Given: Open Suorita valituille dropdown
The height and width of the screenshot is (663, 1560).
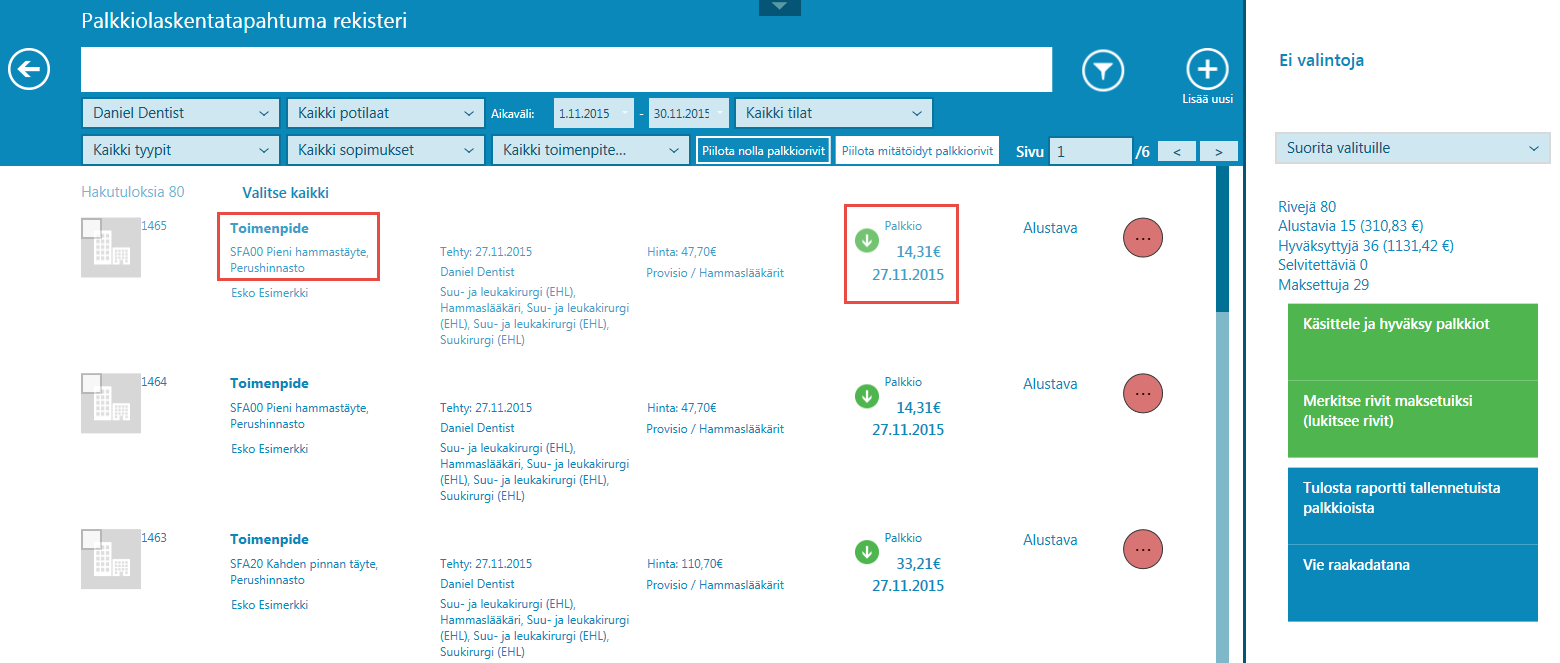Looking at the screenshot, I should click(x=1412, y=148).
